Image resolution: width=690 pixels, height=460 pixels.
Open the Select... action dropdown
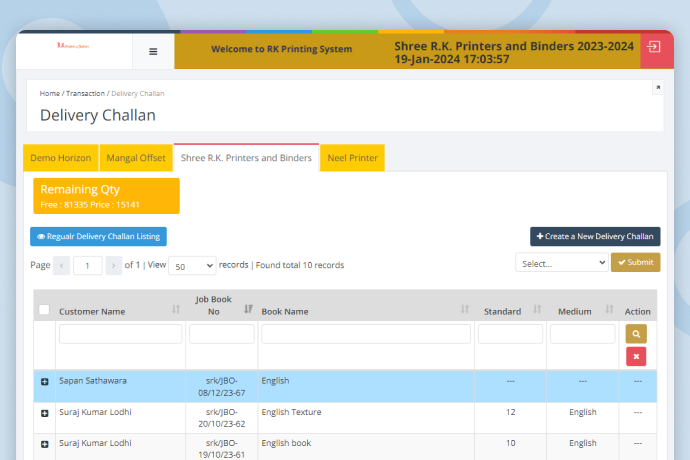(562, 263)
